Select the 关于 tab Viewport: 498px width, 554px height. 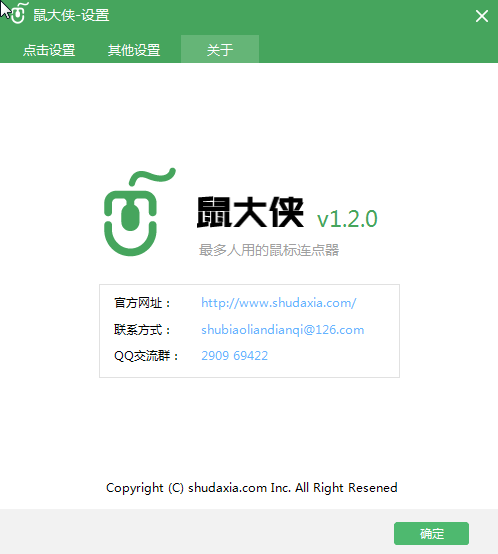(x=220, y=49)
